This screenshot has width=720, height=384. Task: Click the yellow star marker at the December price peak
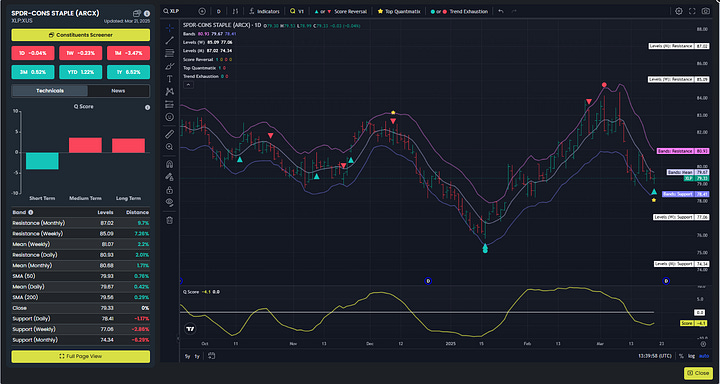pyautogui.click(x=393, y=113)
